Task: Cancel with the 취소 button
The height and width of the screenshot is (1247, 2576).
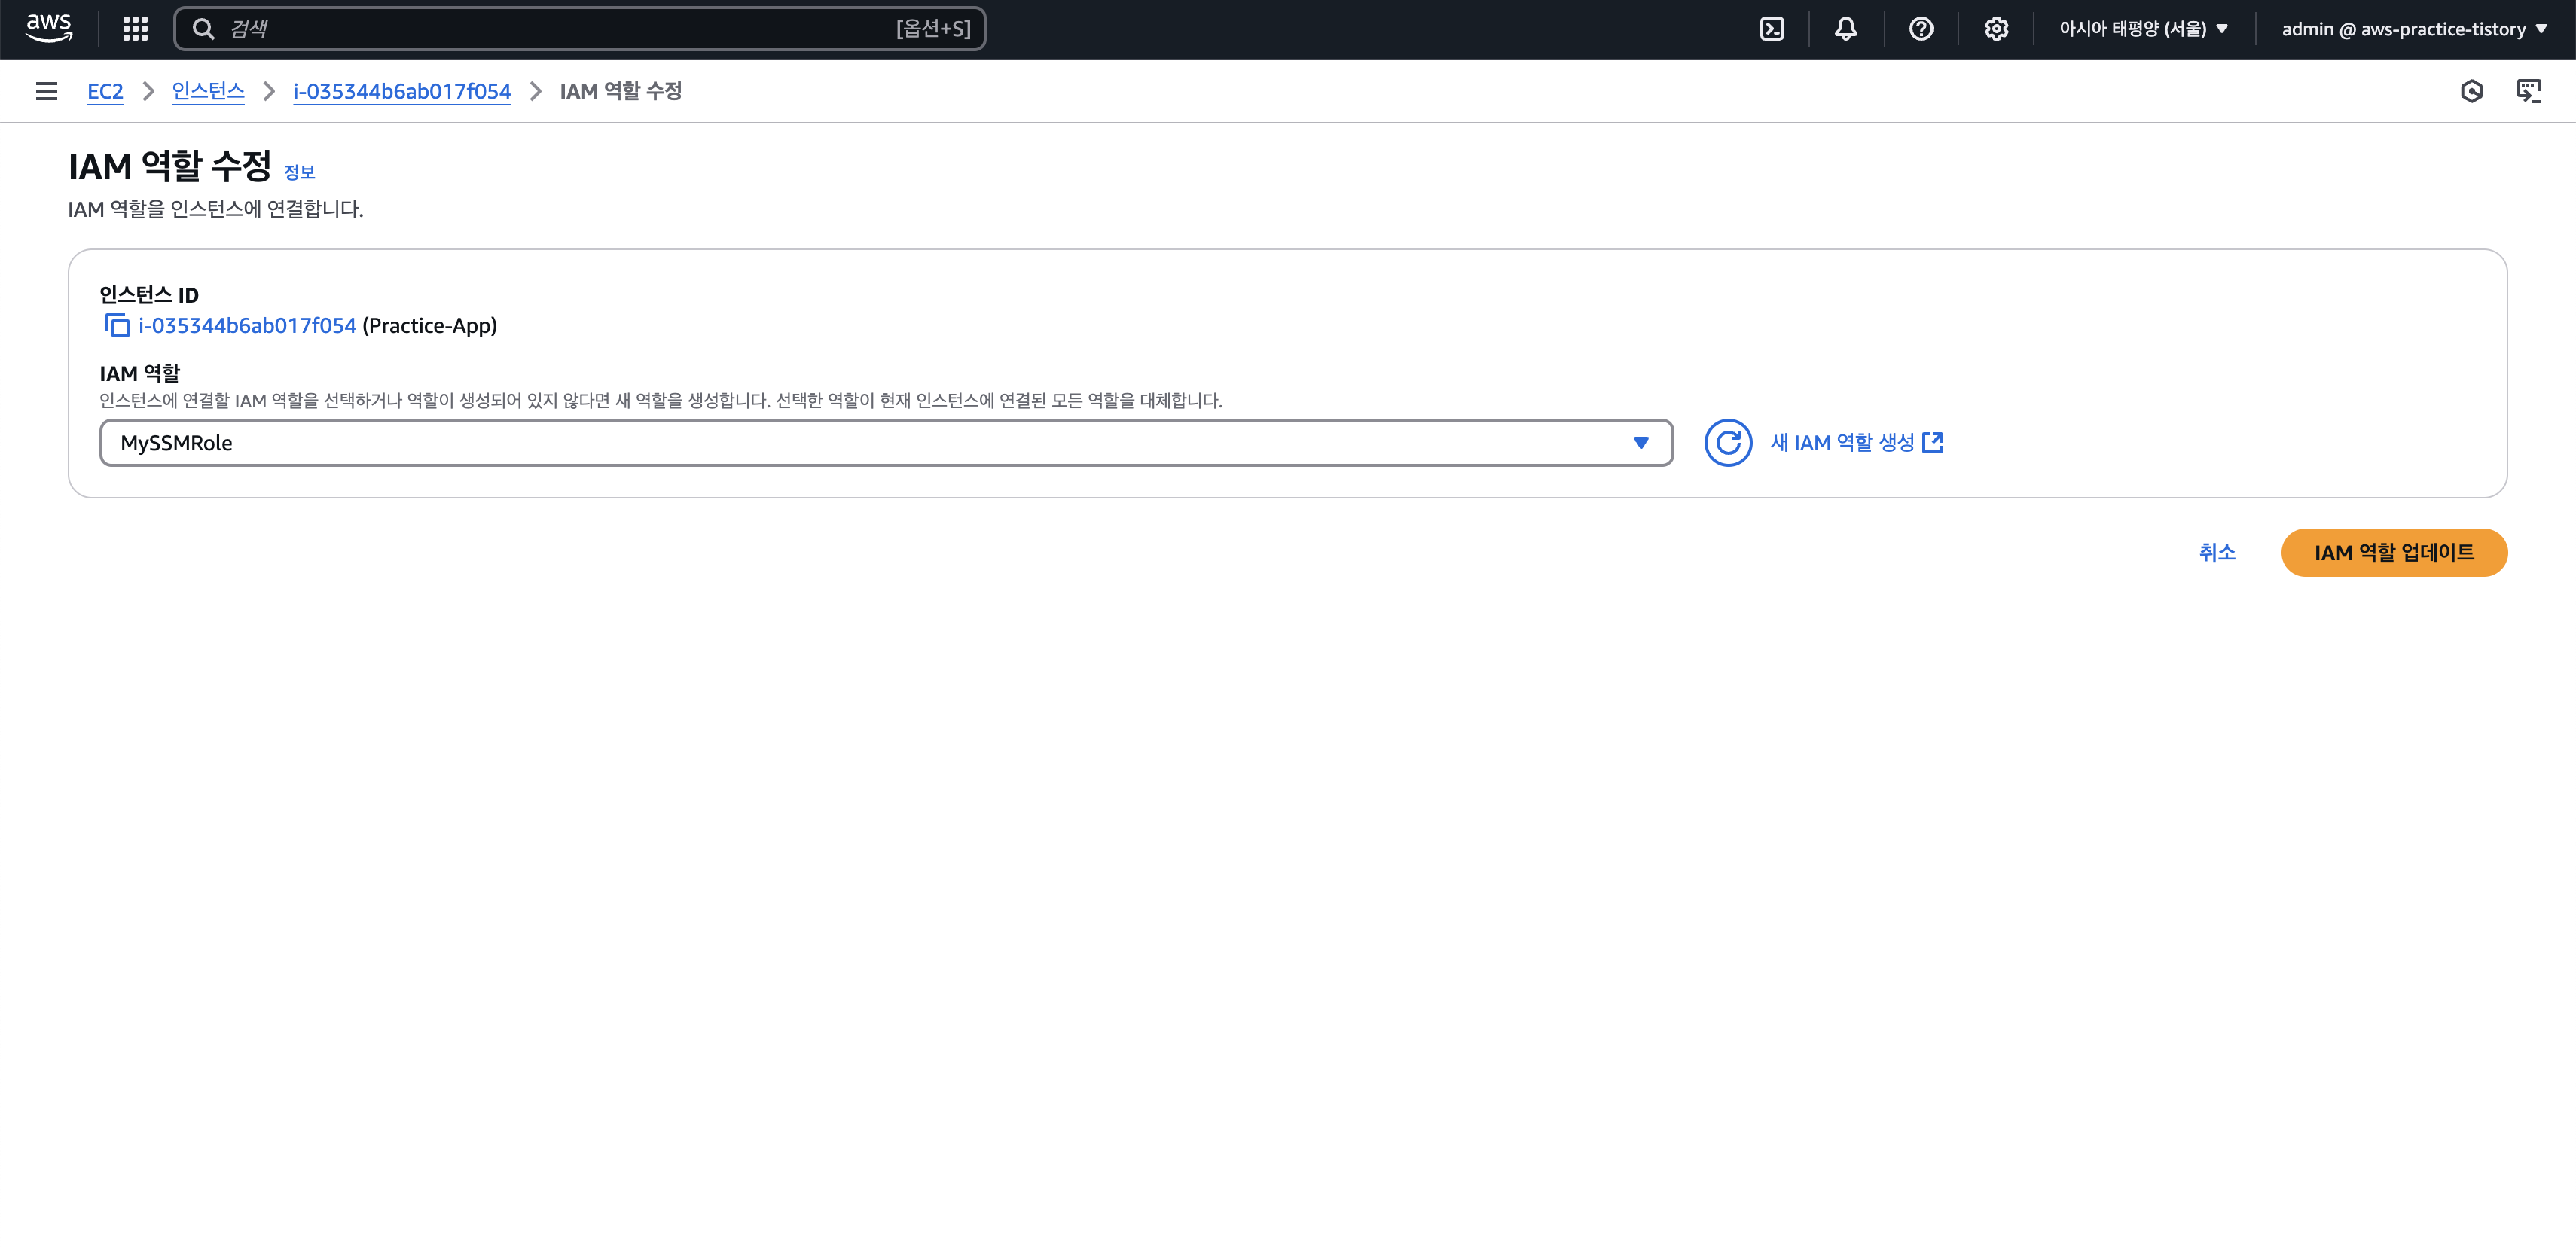Action: [x=2216, y=552]
